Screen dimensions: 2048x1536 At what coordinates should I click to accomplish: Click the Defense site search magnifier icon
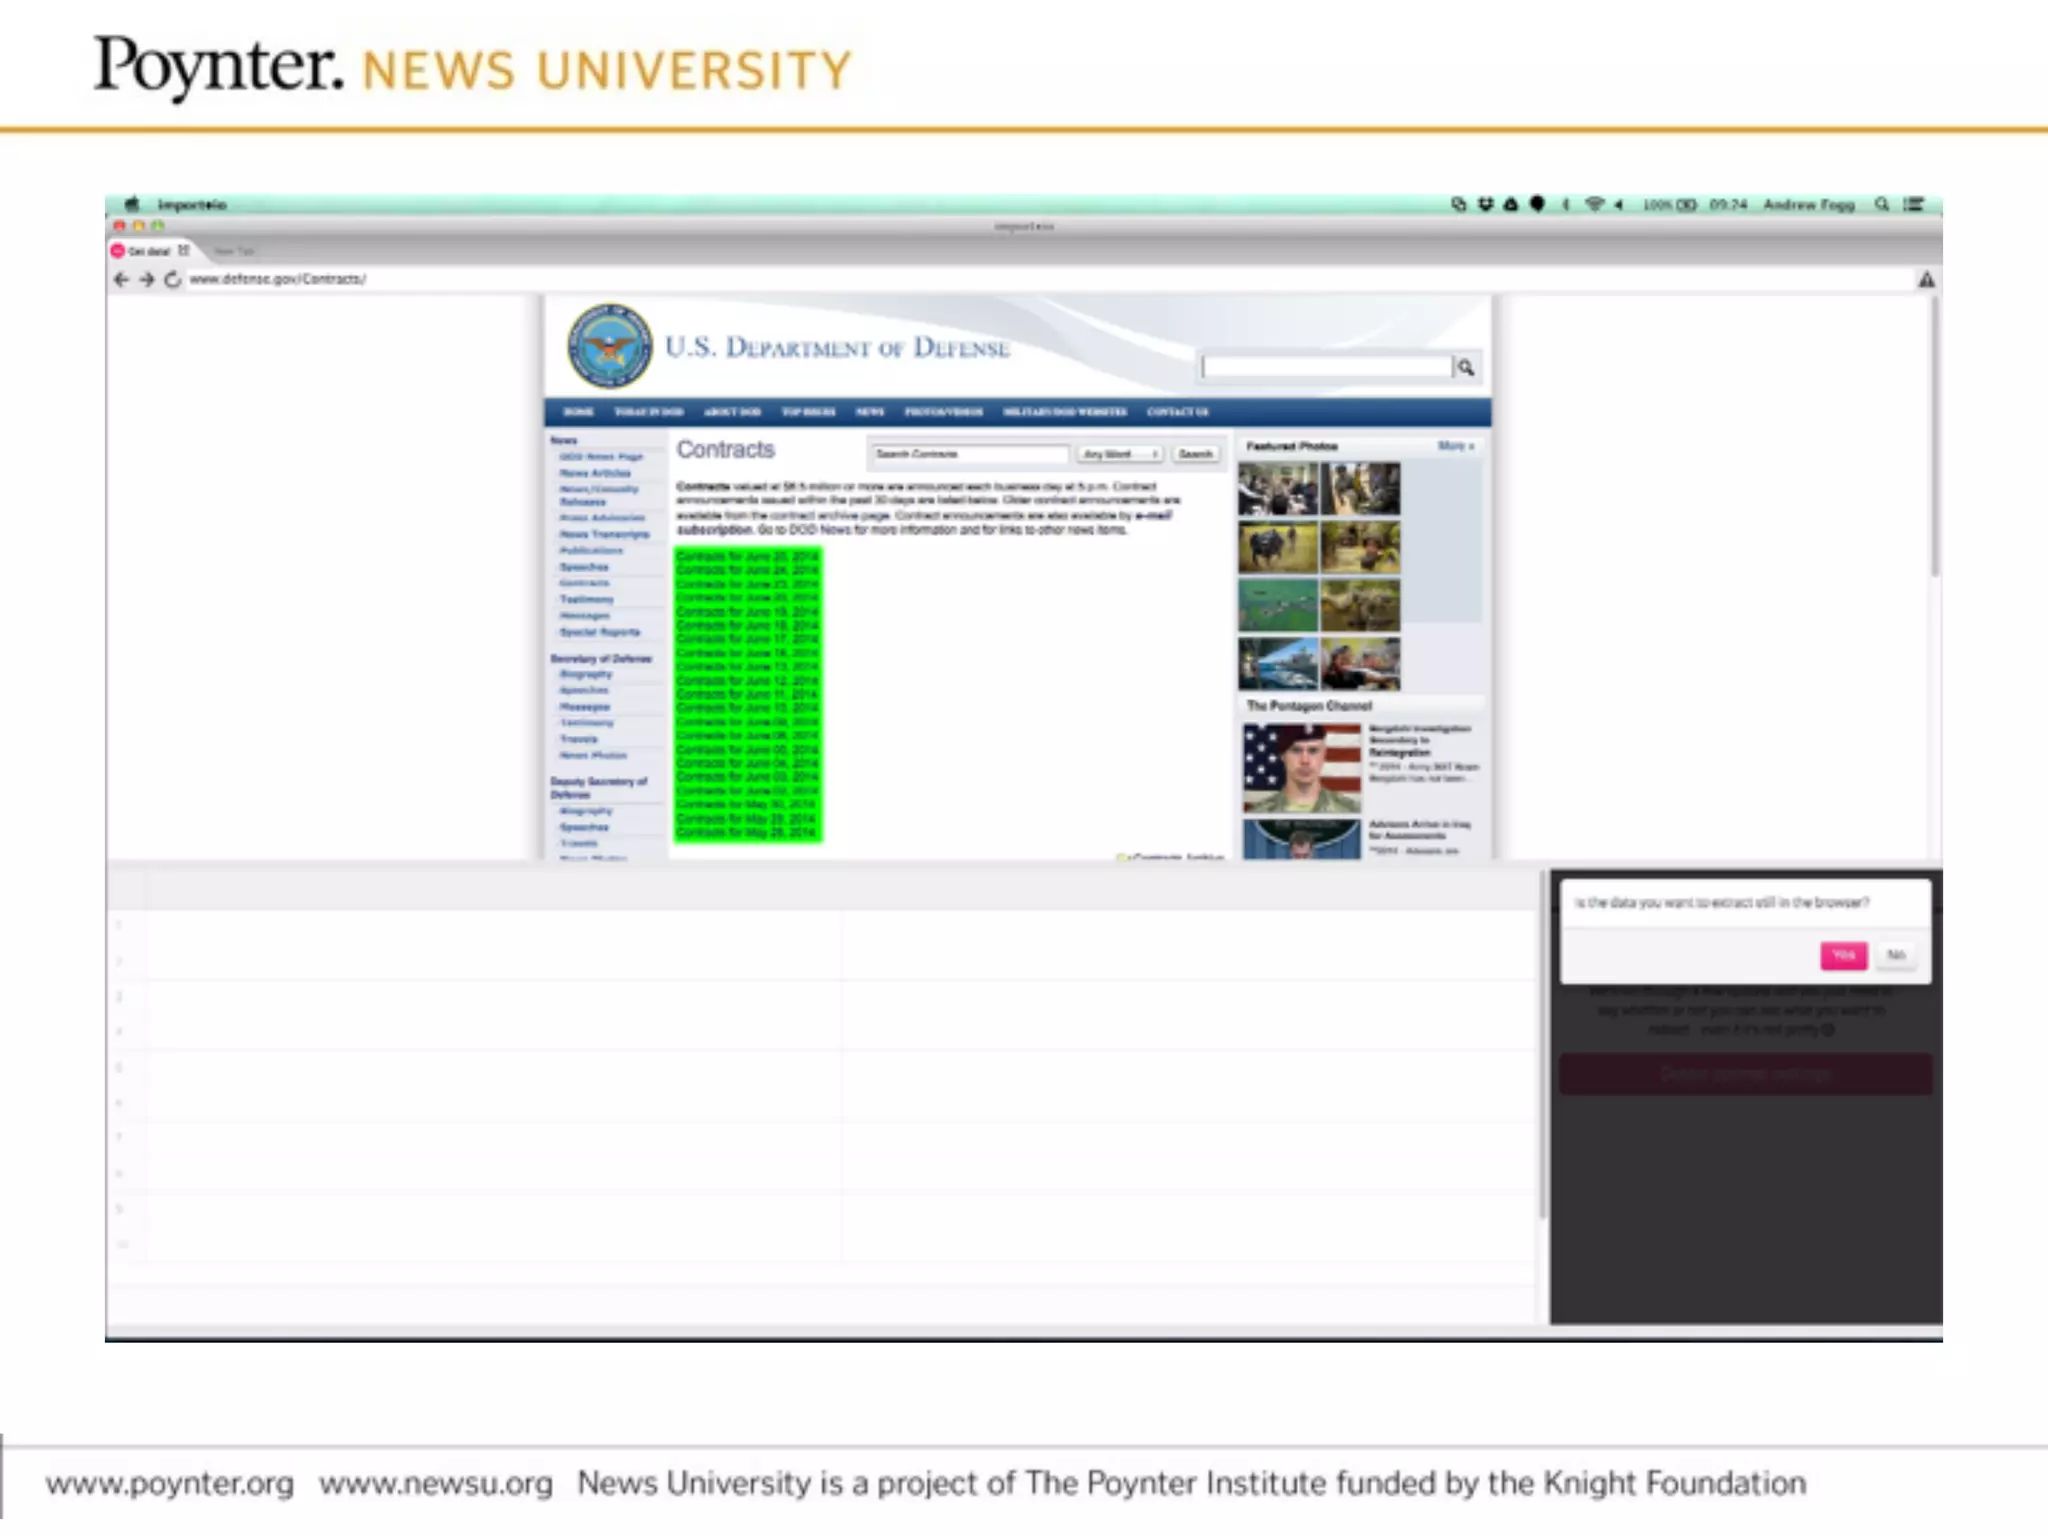pyautogui.click(x=1465, y=368)
